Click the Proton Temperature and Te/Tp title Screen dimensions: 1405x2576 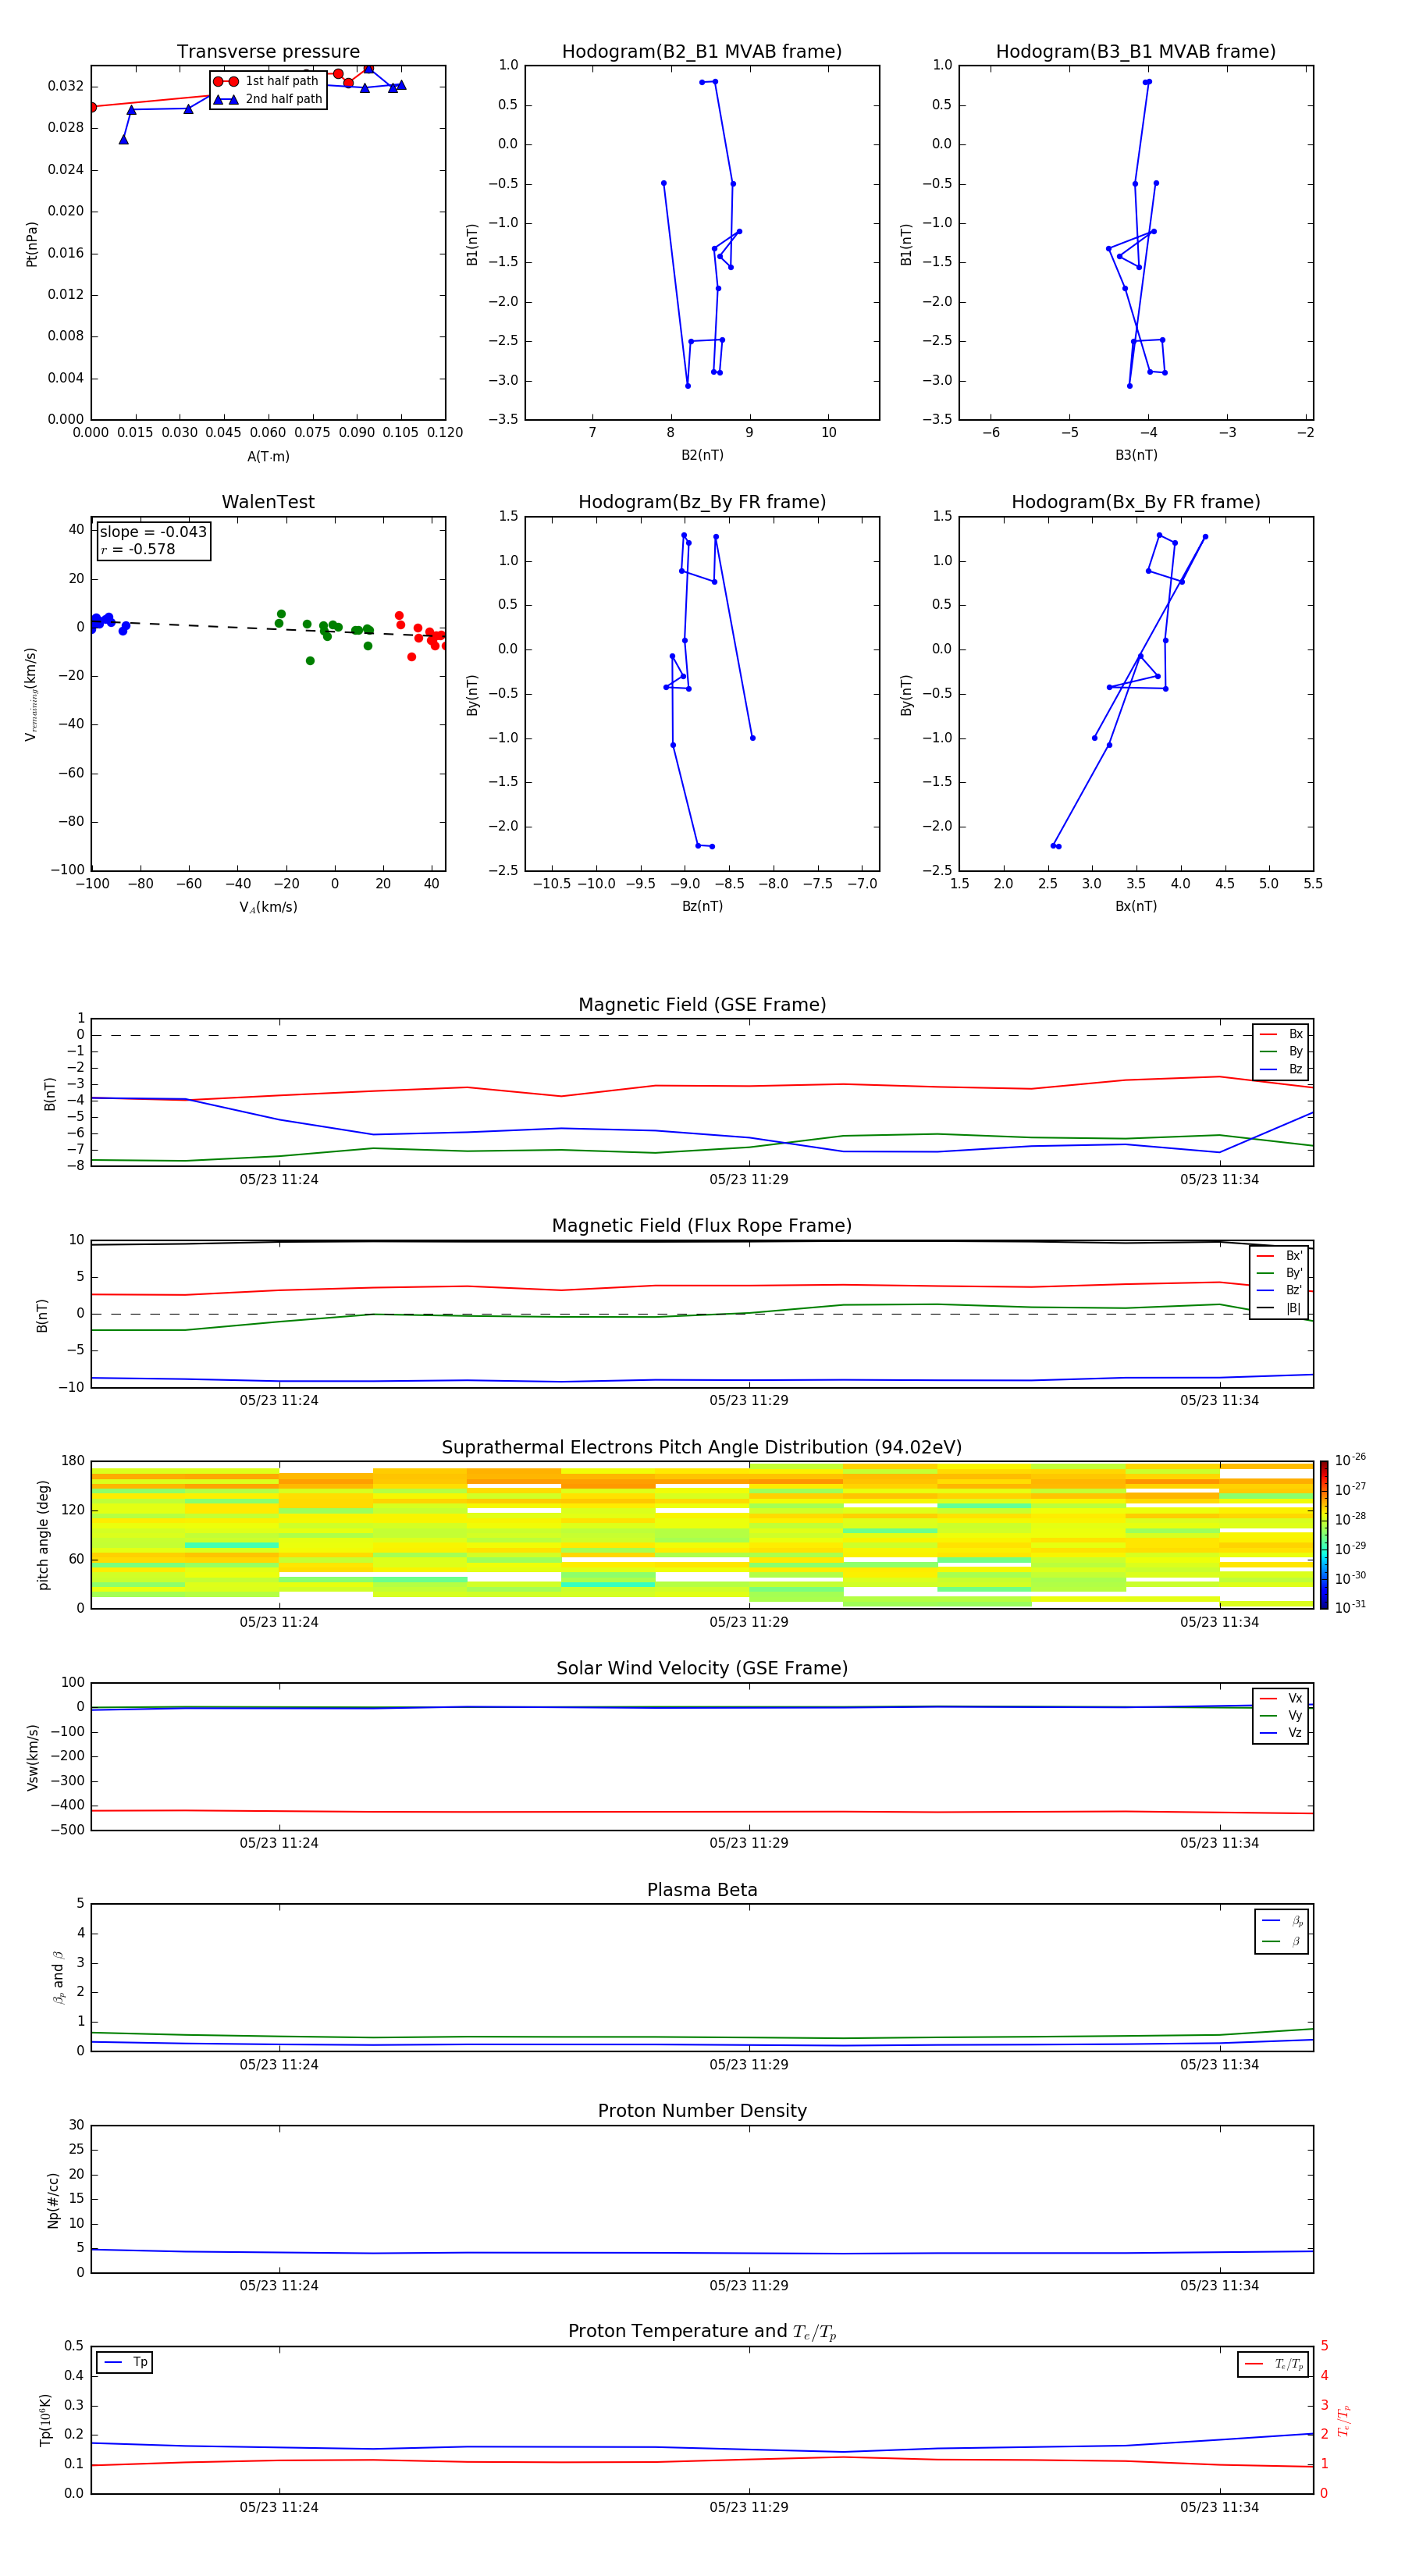tap(702, 2332)
